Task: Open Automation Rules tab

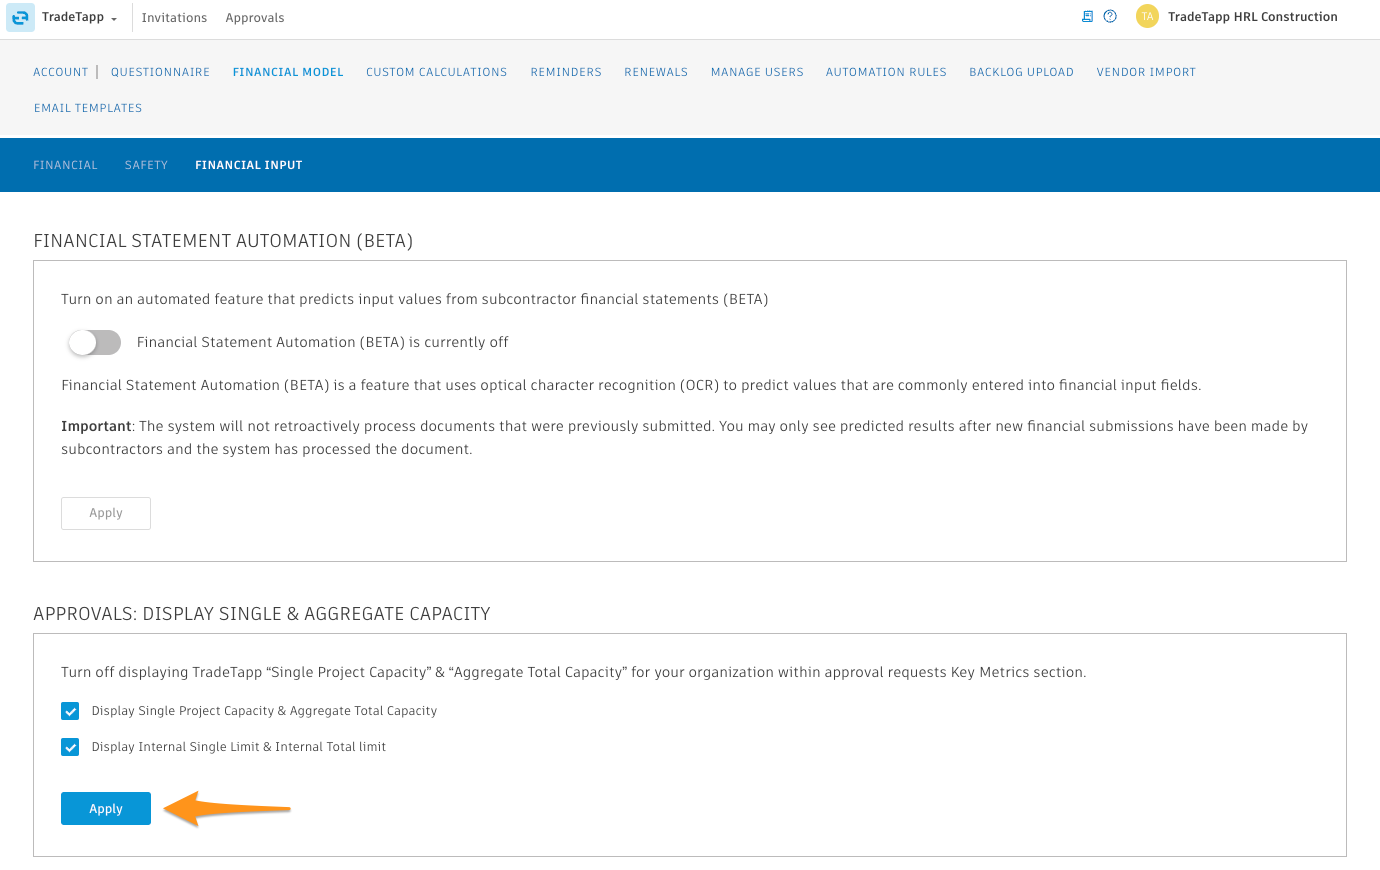Action: pos(886,72)
